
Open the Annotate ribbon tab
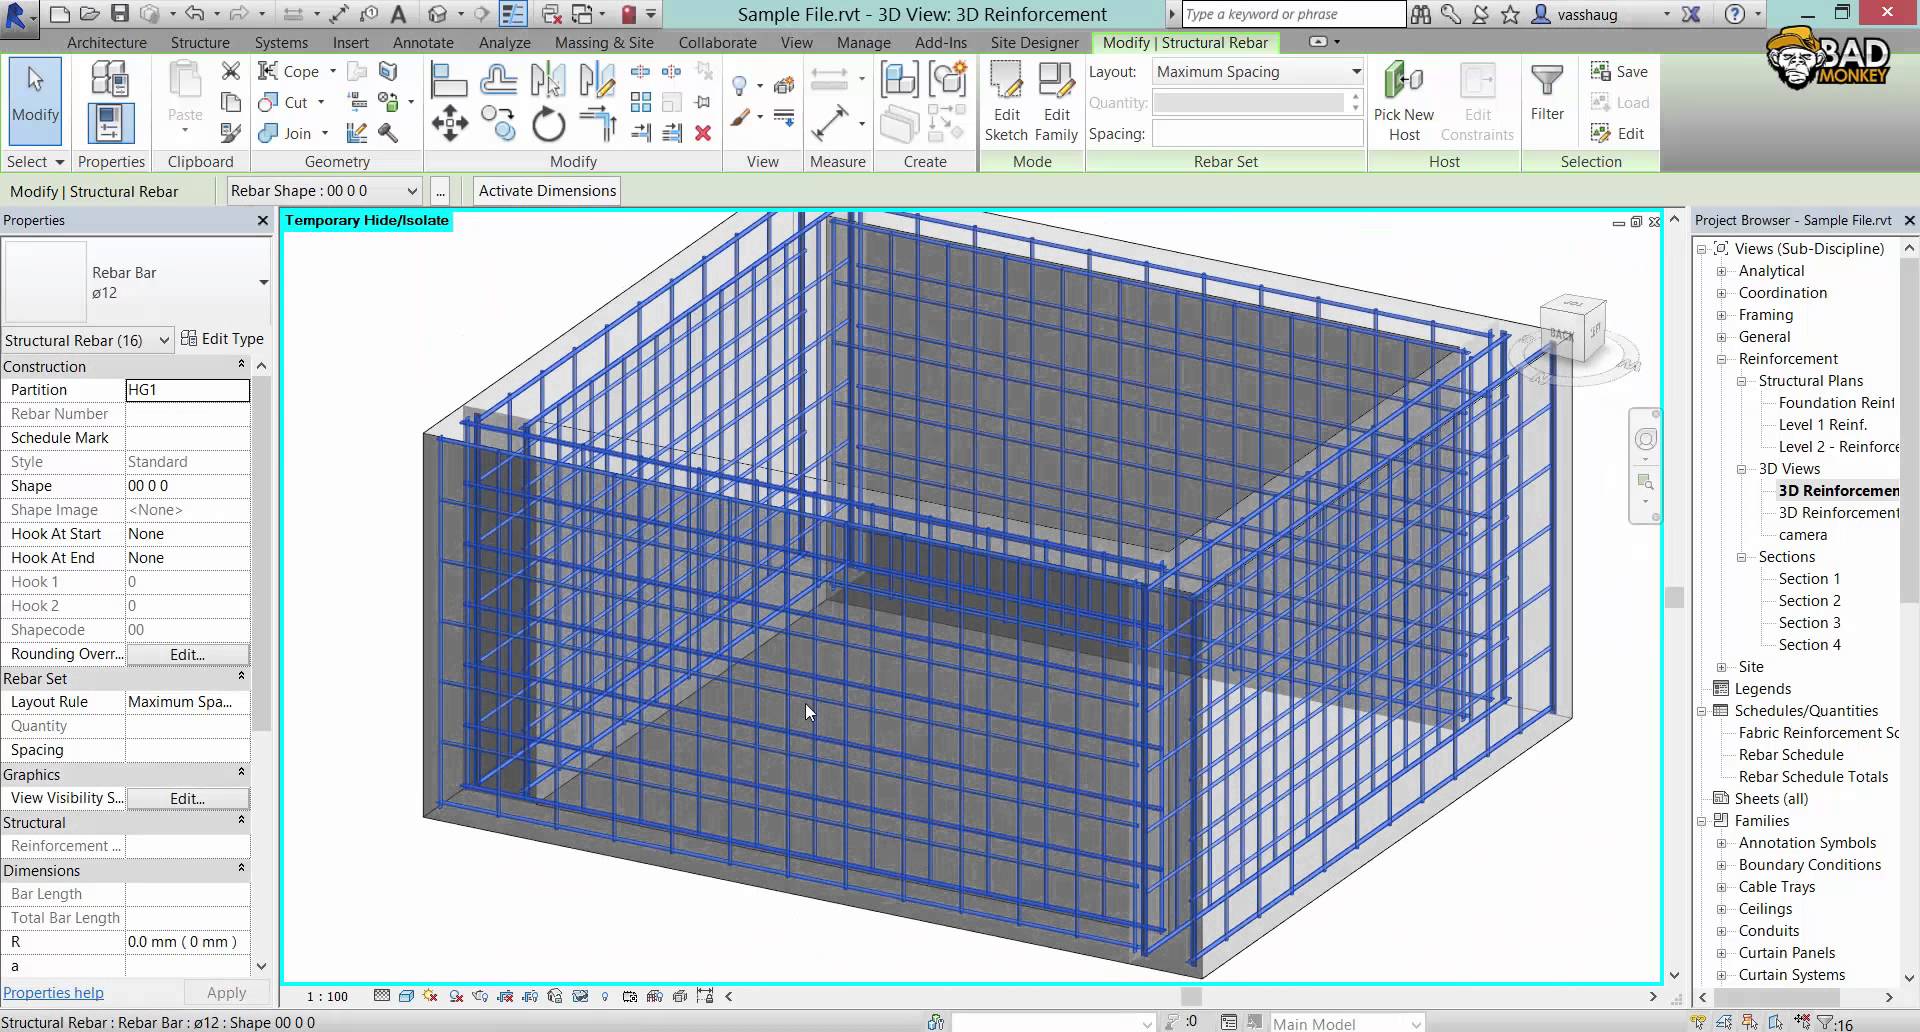tap(423, 43)
